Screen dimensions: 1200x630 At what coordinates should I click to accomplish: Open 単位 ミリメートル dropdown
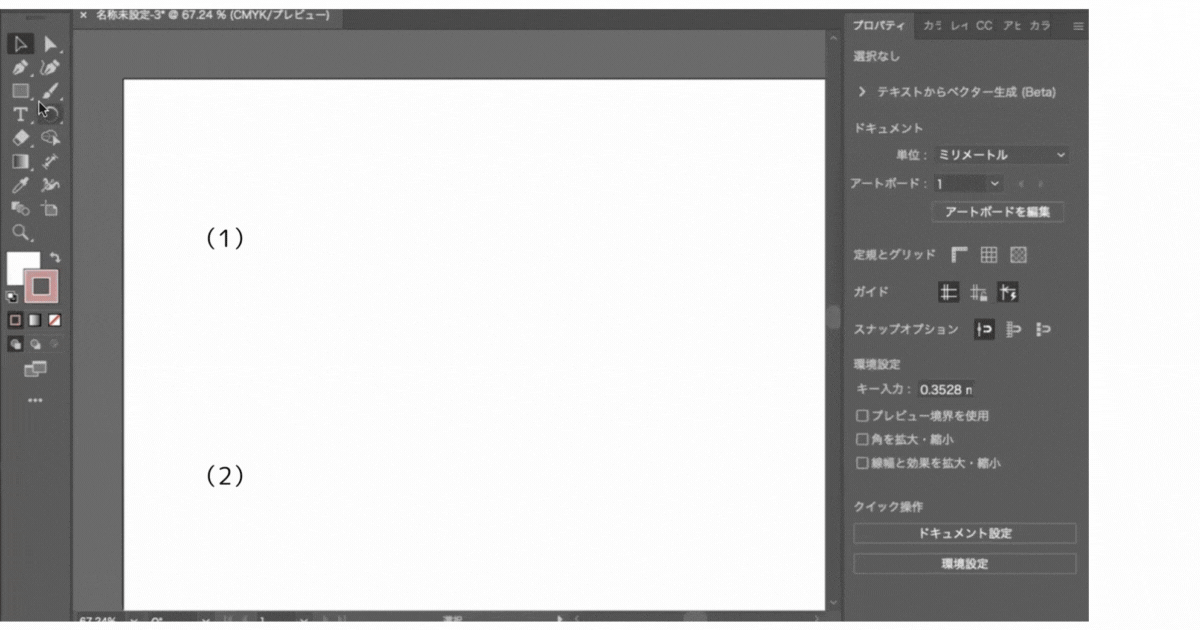[1001, 155]
